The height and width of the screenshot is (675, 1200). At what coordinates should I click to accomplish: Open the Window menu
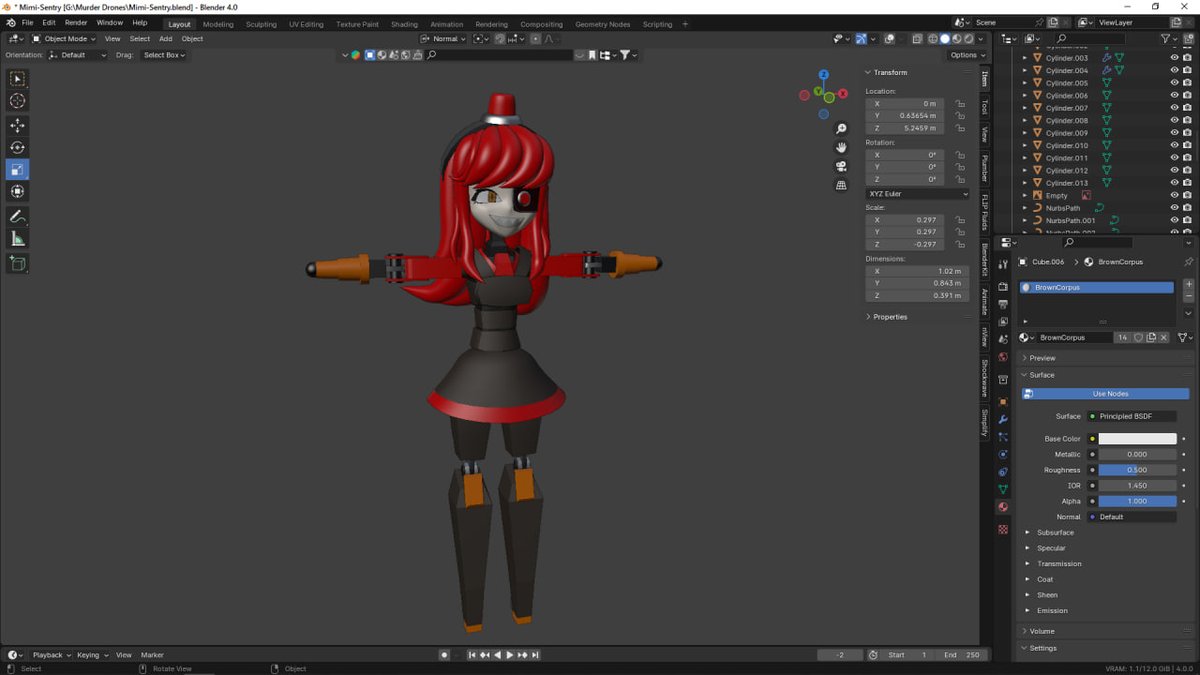coord(110,22)
